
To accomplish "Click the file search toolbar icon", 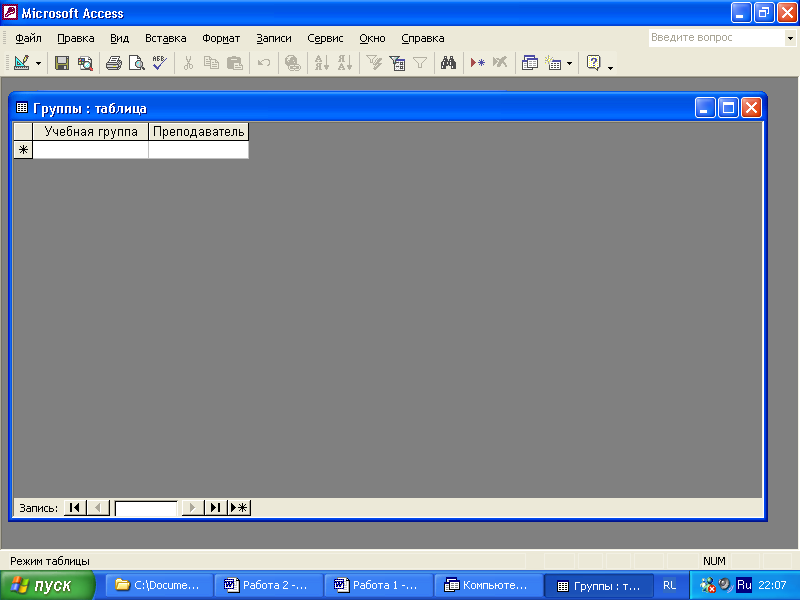I will pyautogui.click(x=85, y=63).
